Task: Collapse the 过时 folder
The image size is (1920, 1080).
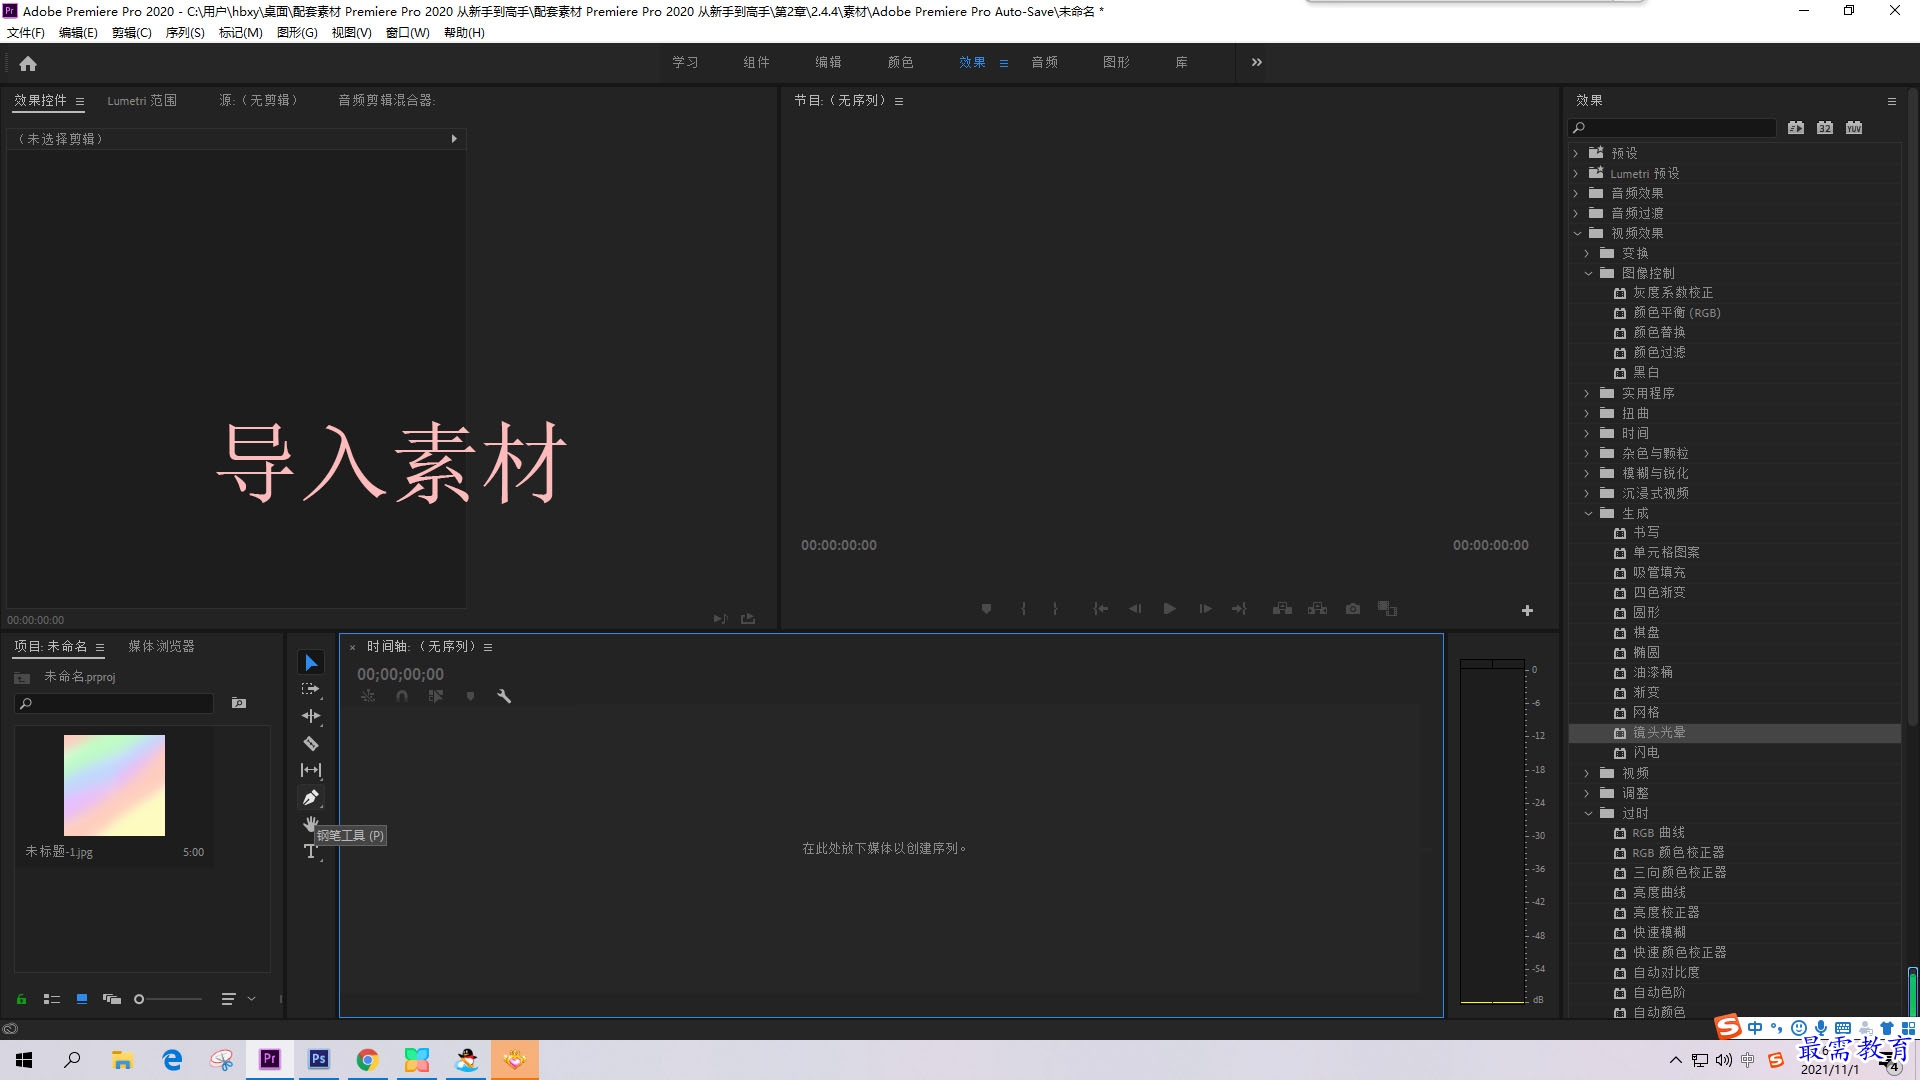Action: 1588,813
